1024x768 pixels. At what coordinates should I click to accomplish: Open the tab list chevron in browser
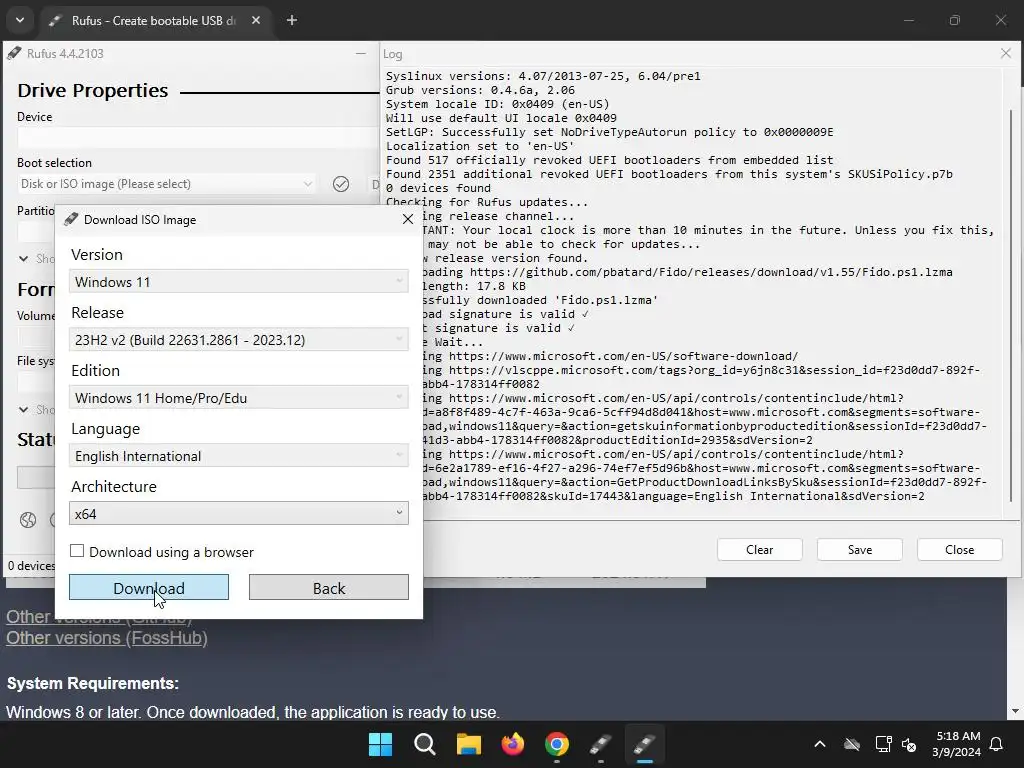[x=20, y=20]
